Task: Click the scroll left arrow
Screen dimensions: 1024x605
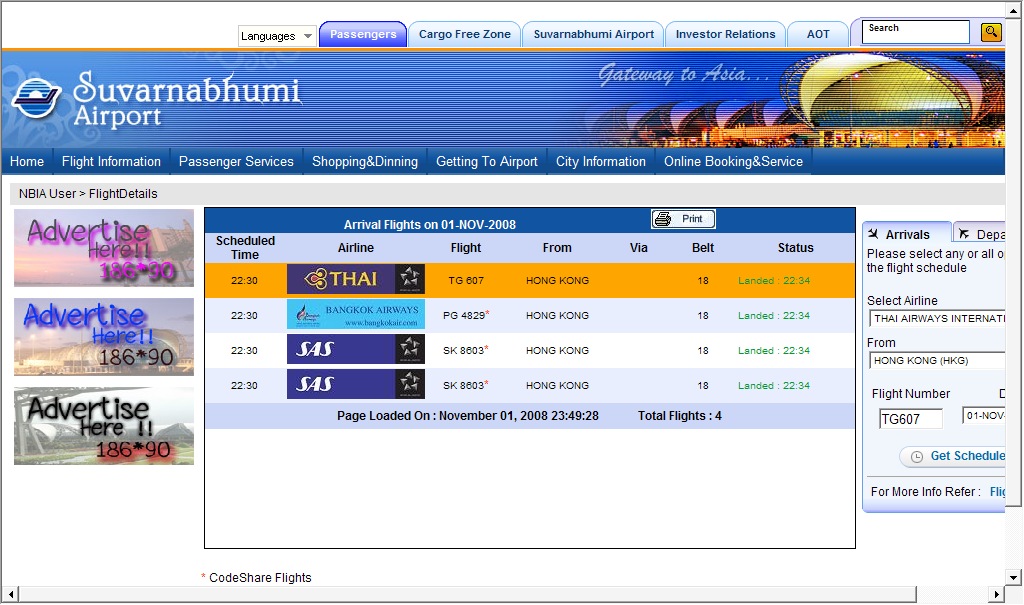Action: pyautogui.click(x=10, y=595)
